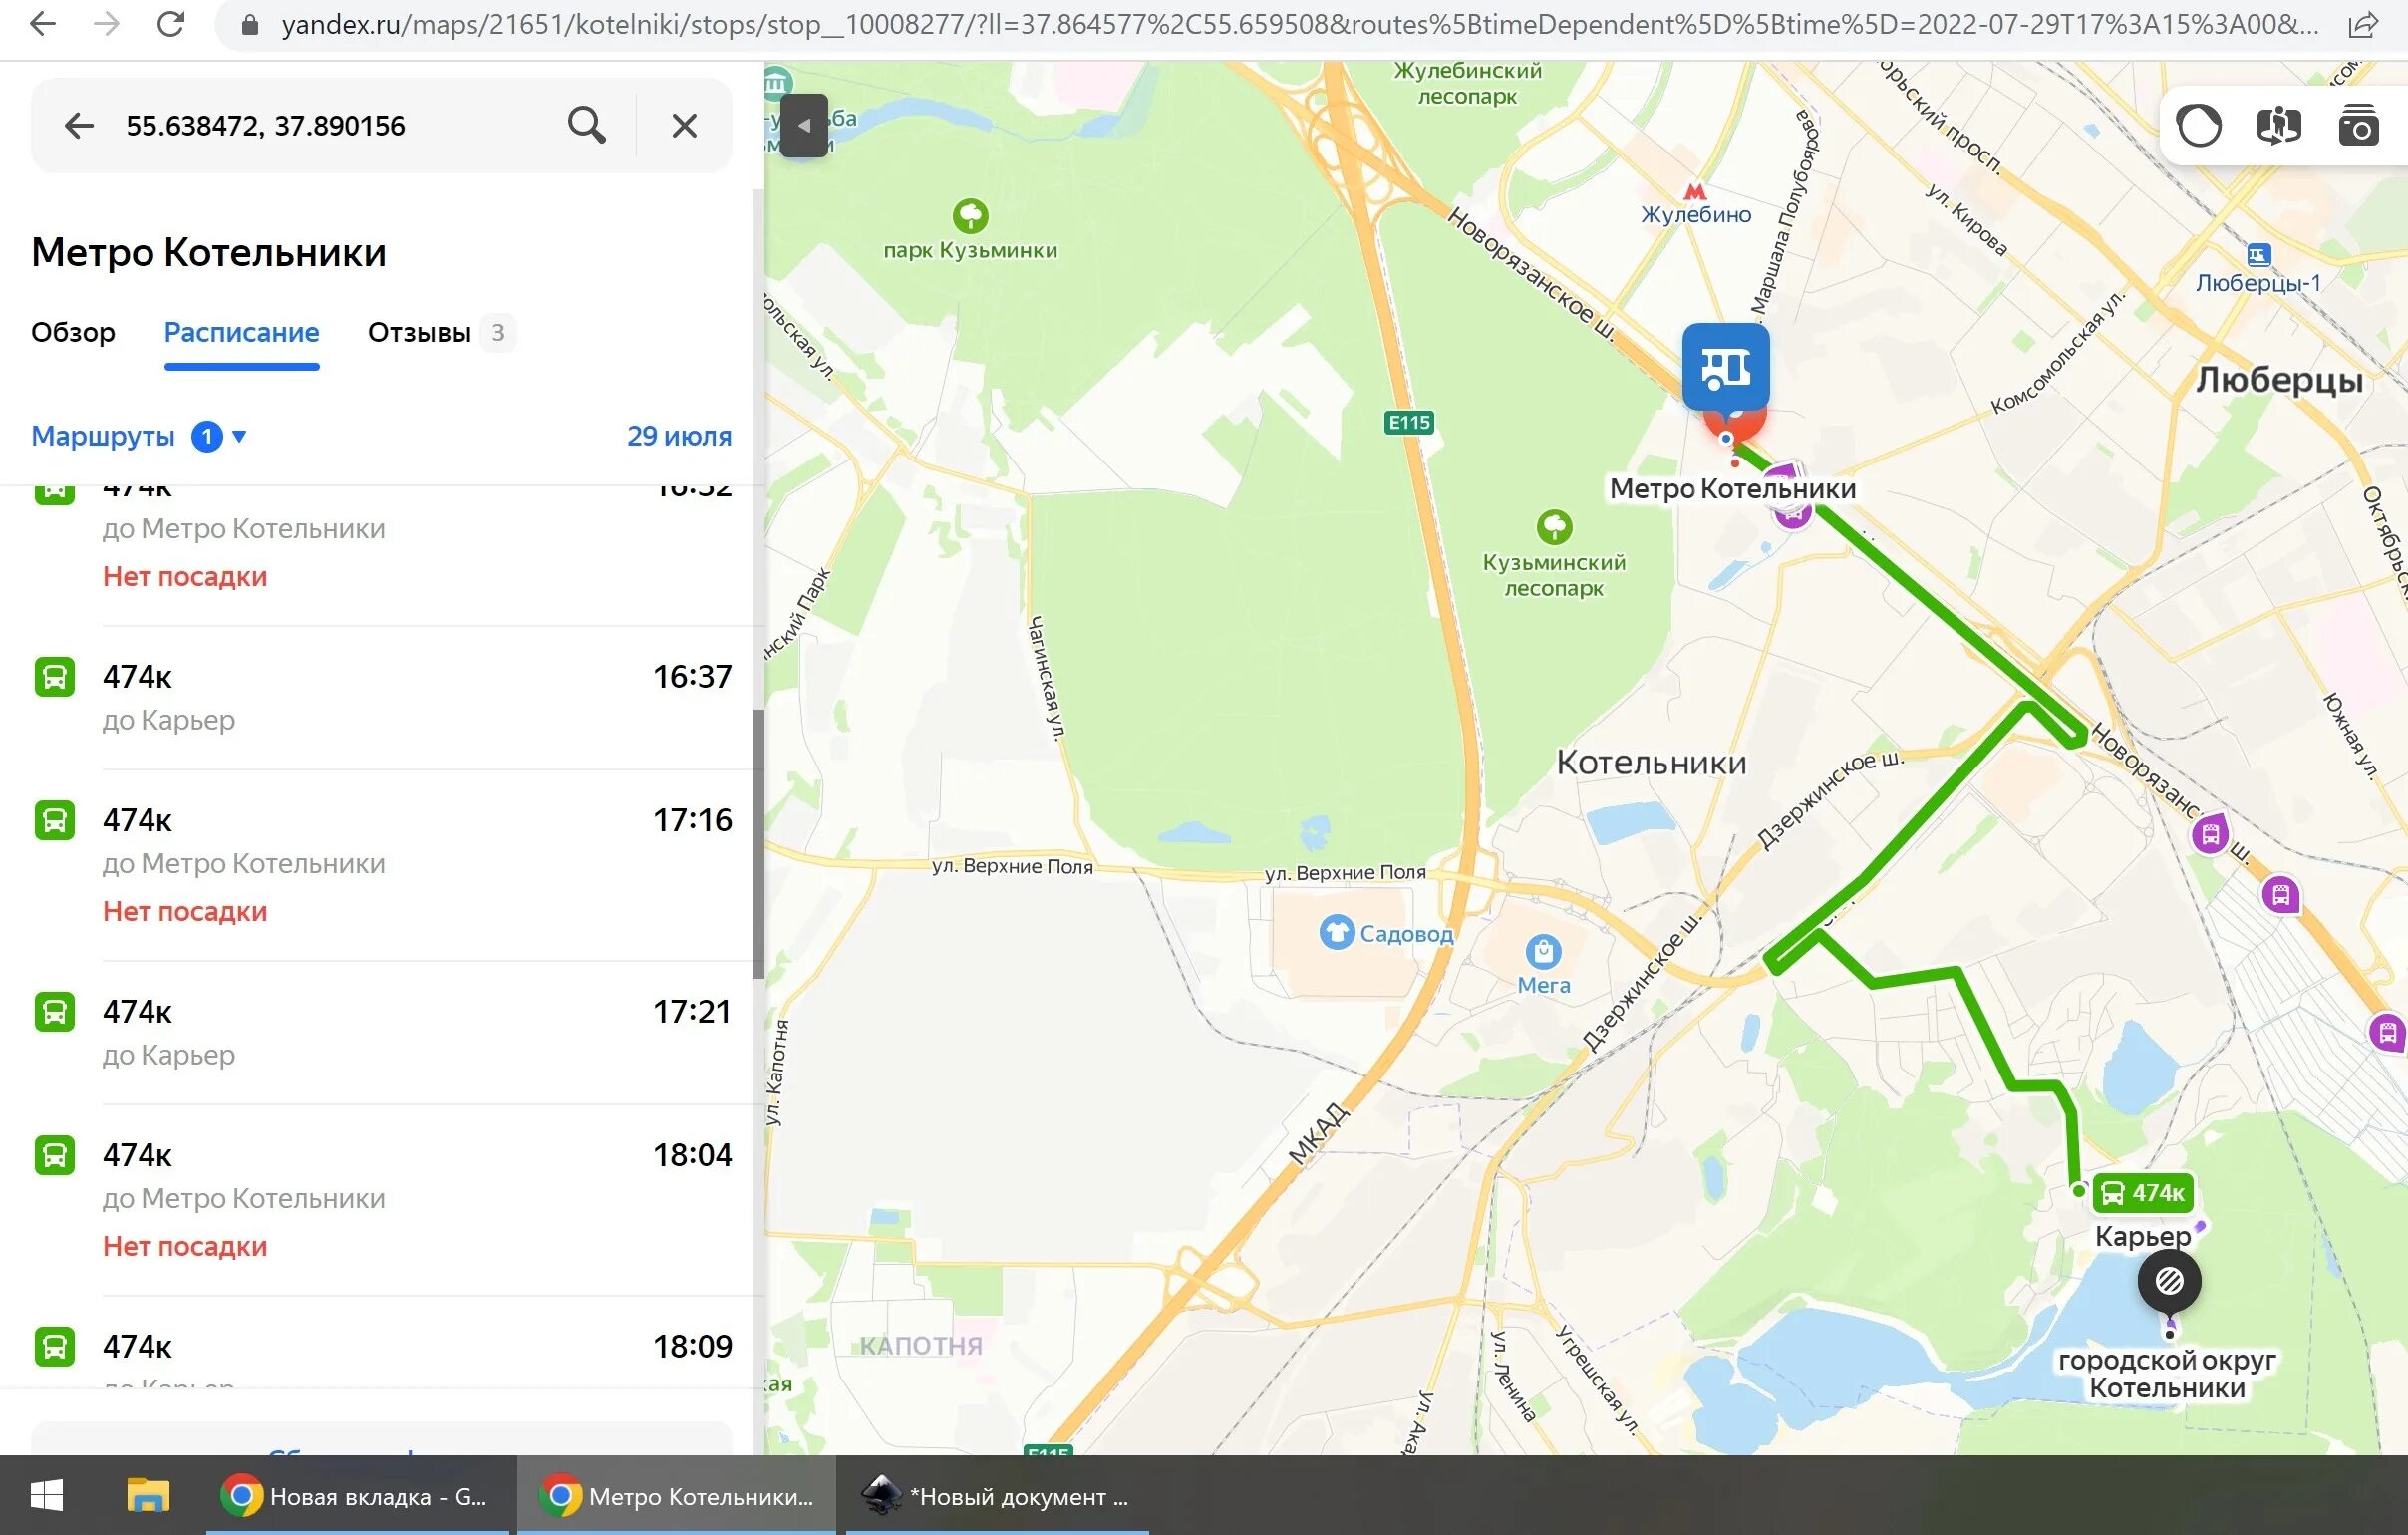2408x1535 pixels.
Task: Click the schedule list scrollbar
Action: (x=758, y=843)
